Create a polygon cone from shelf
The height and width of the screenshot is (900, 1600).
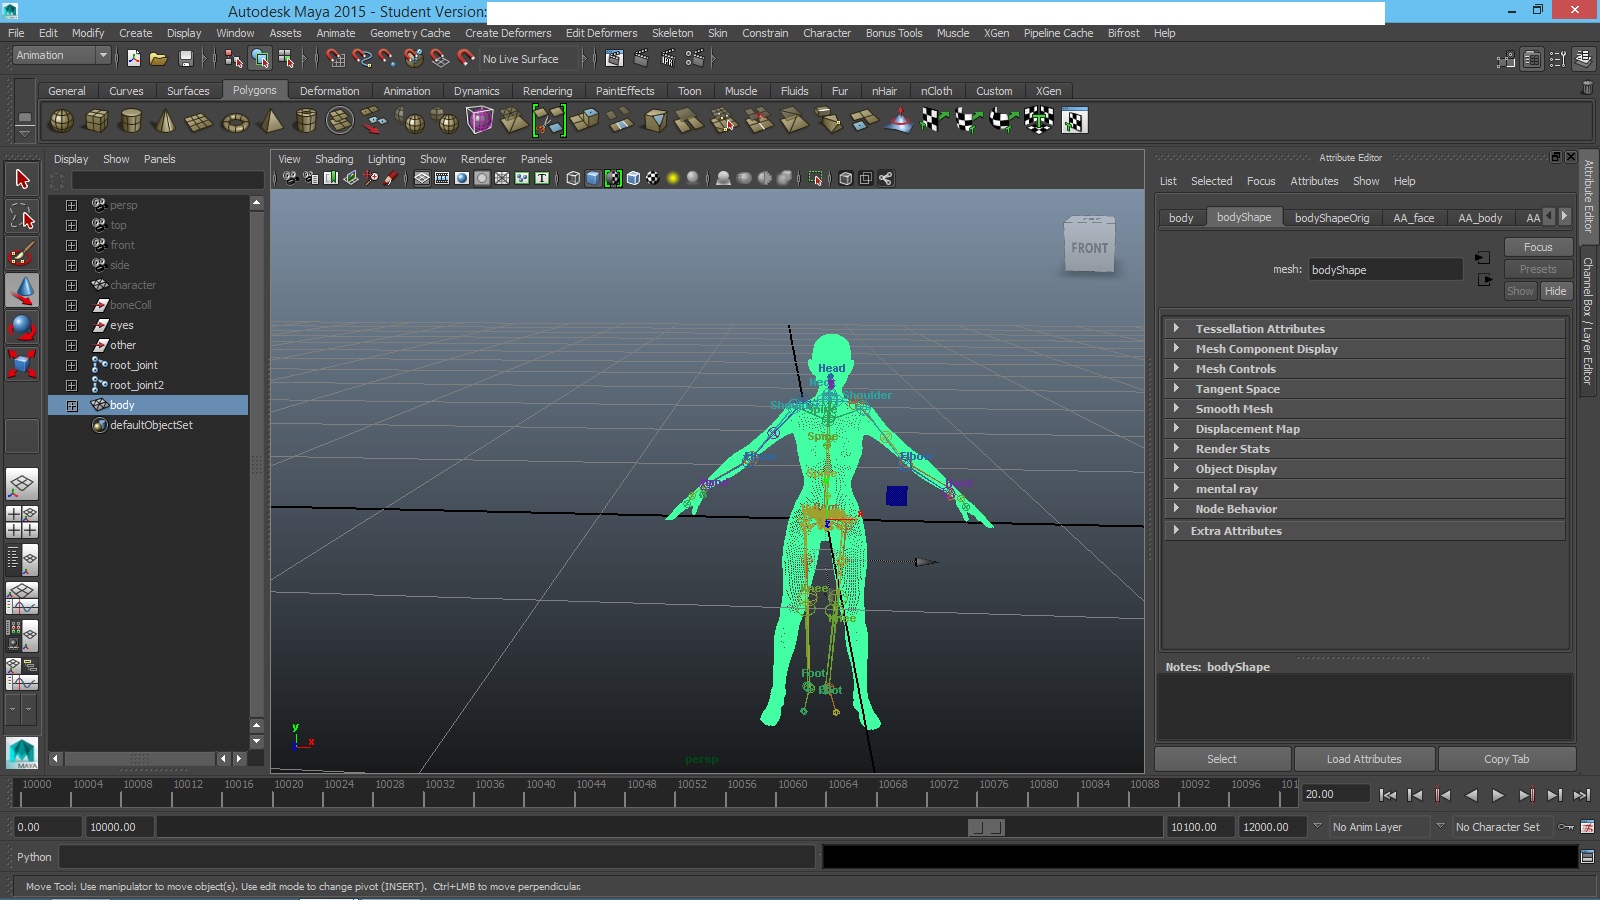pos(165,121)
